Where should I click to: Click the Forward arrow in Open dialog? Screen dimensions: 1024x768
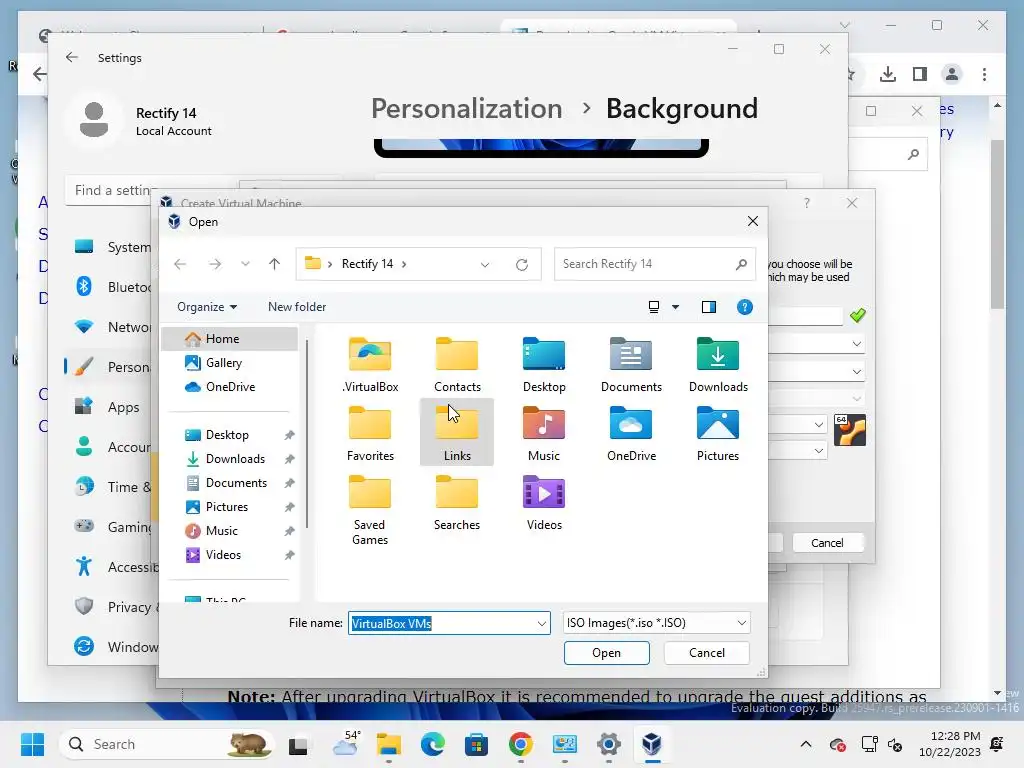point(215,264)
